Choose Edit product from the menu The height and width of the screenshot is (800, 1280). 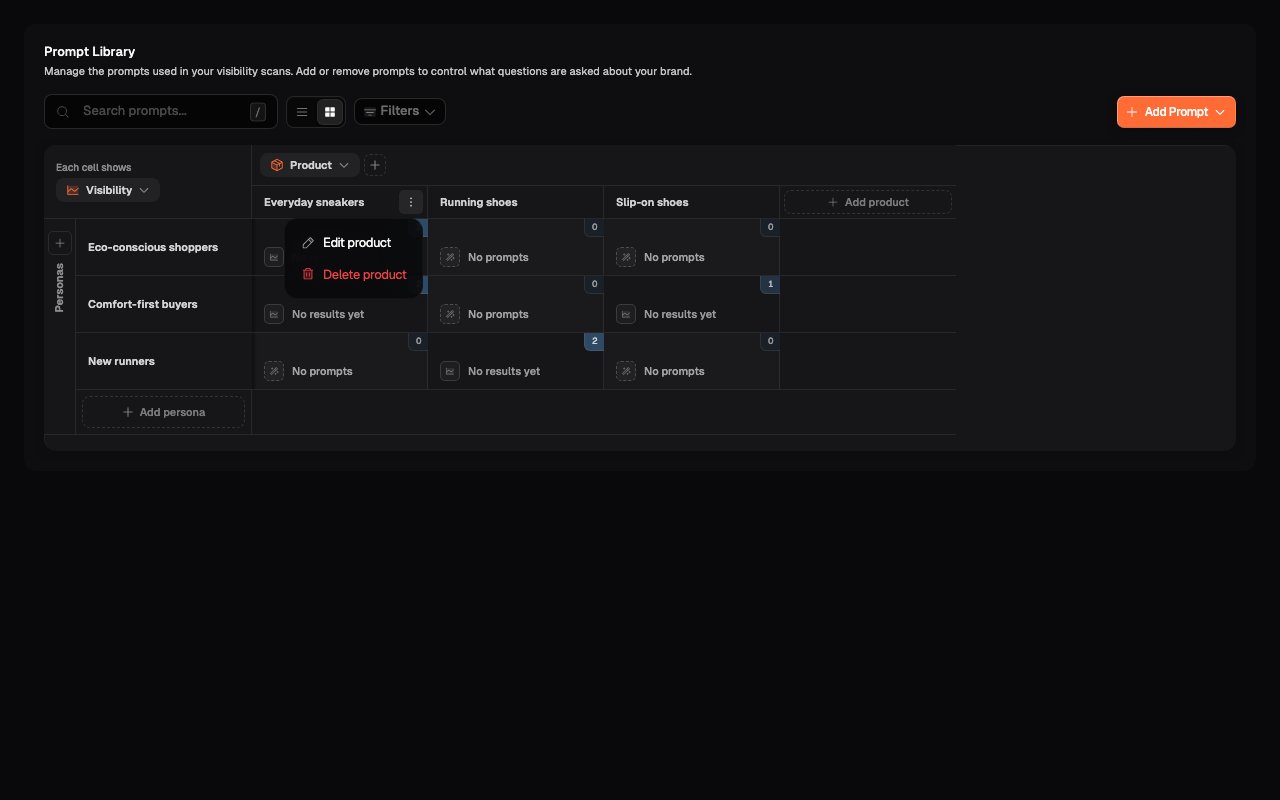pyautogui.click(x=353, y=243)
